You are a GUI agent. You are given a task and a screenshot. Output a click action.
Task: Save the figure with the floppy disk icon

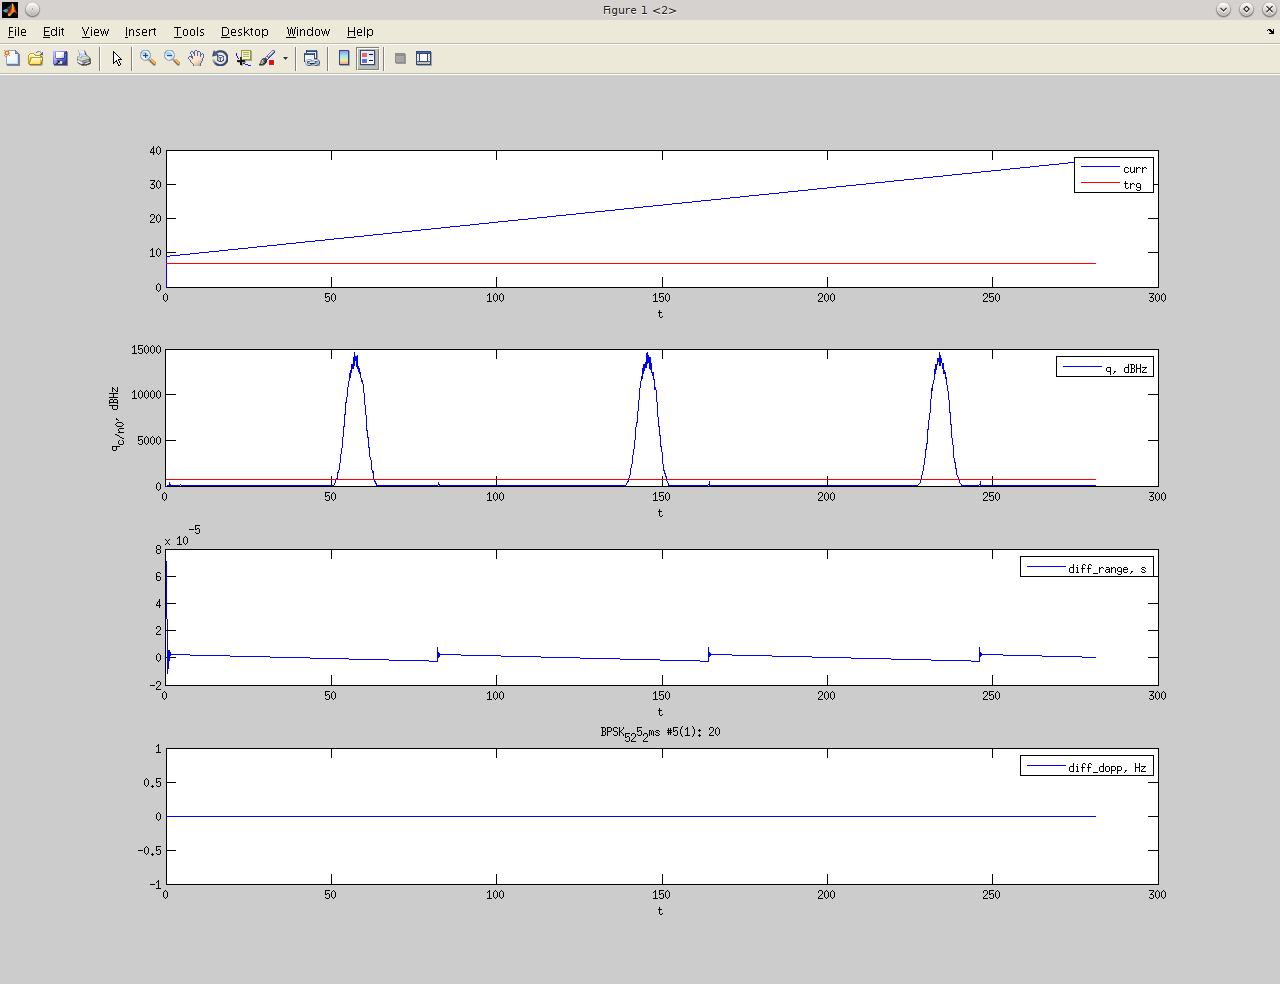pyautogui.click(x=60, y=58)
